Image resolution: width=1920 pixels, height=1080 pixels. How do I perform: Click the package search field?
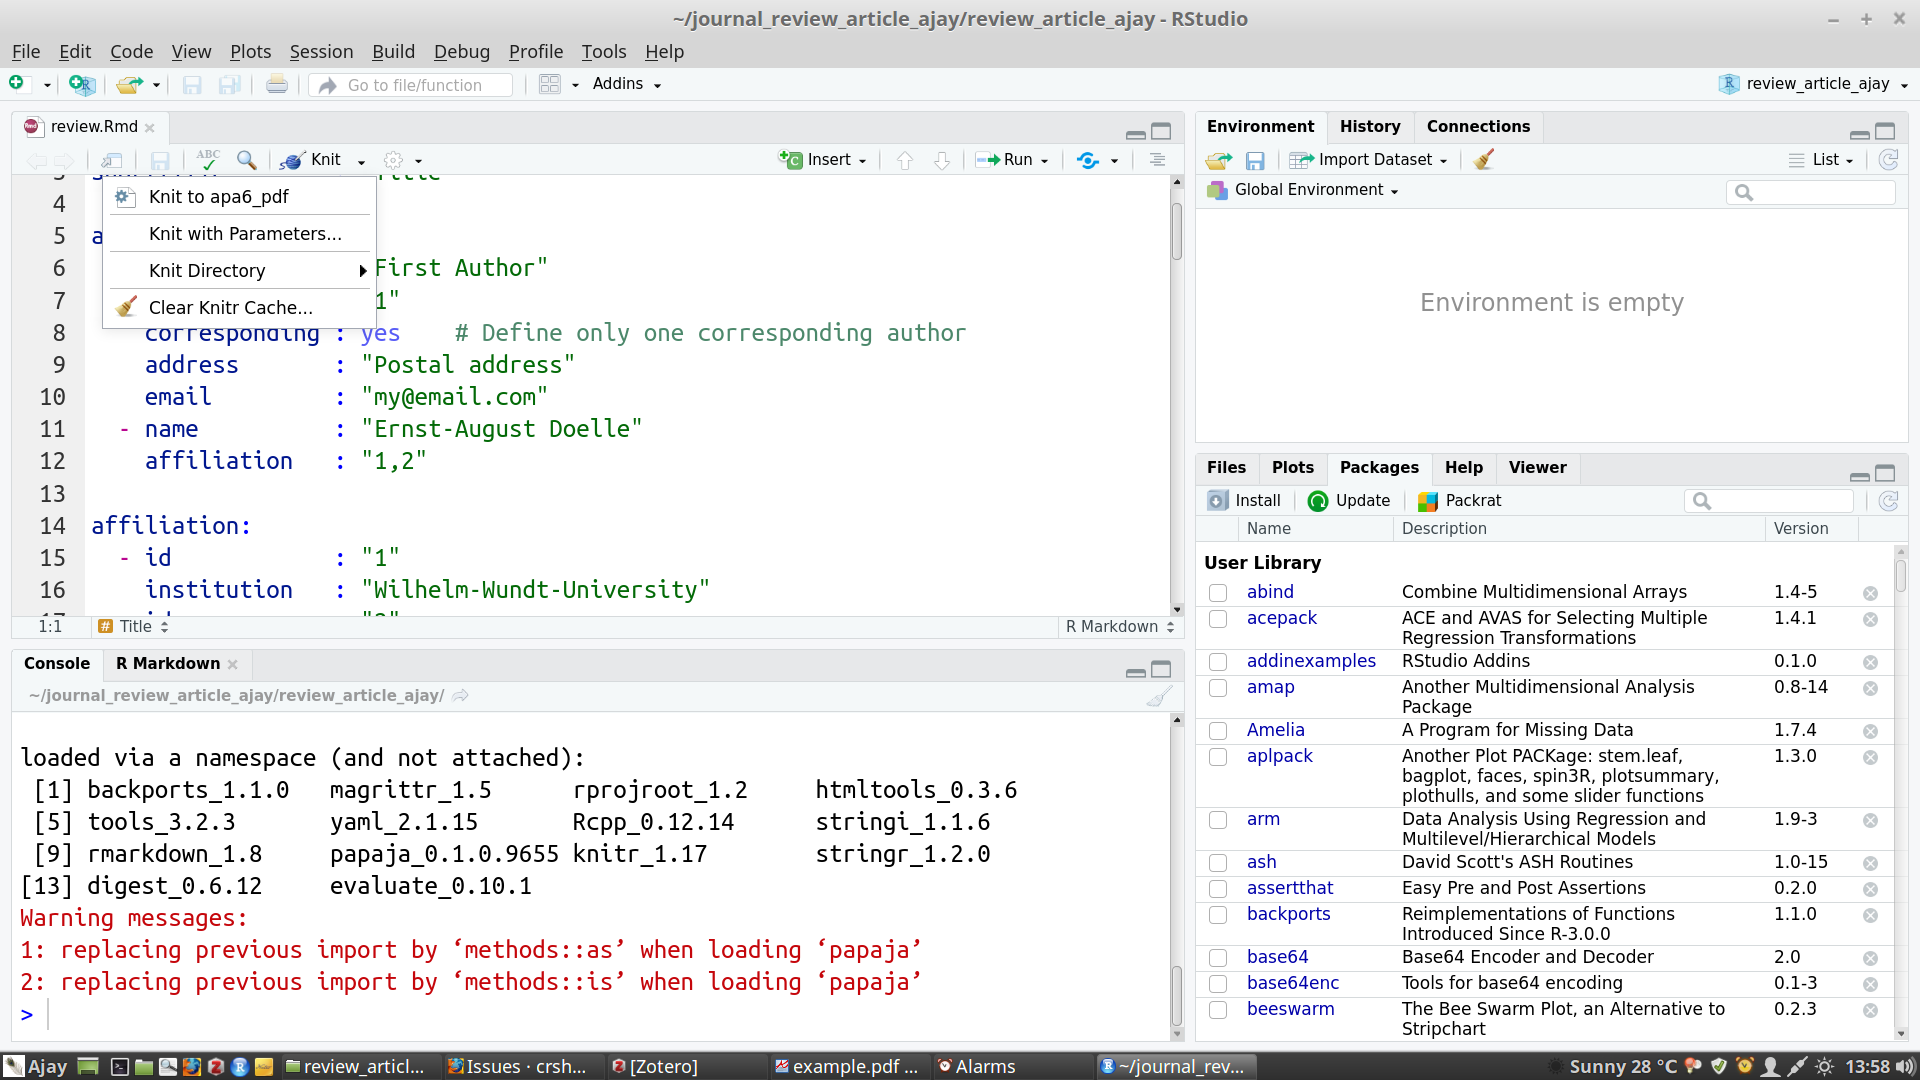[1770, 500]
